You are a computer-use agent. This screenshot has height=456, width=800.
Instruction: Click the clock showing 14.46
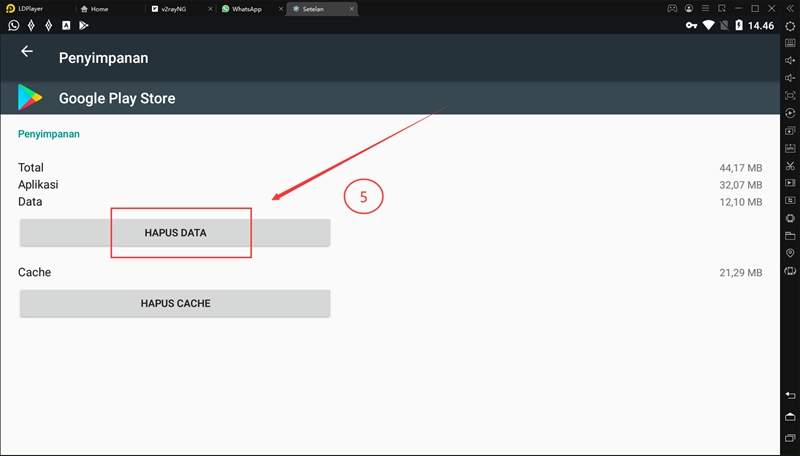761,26
